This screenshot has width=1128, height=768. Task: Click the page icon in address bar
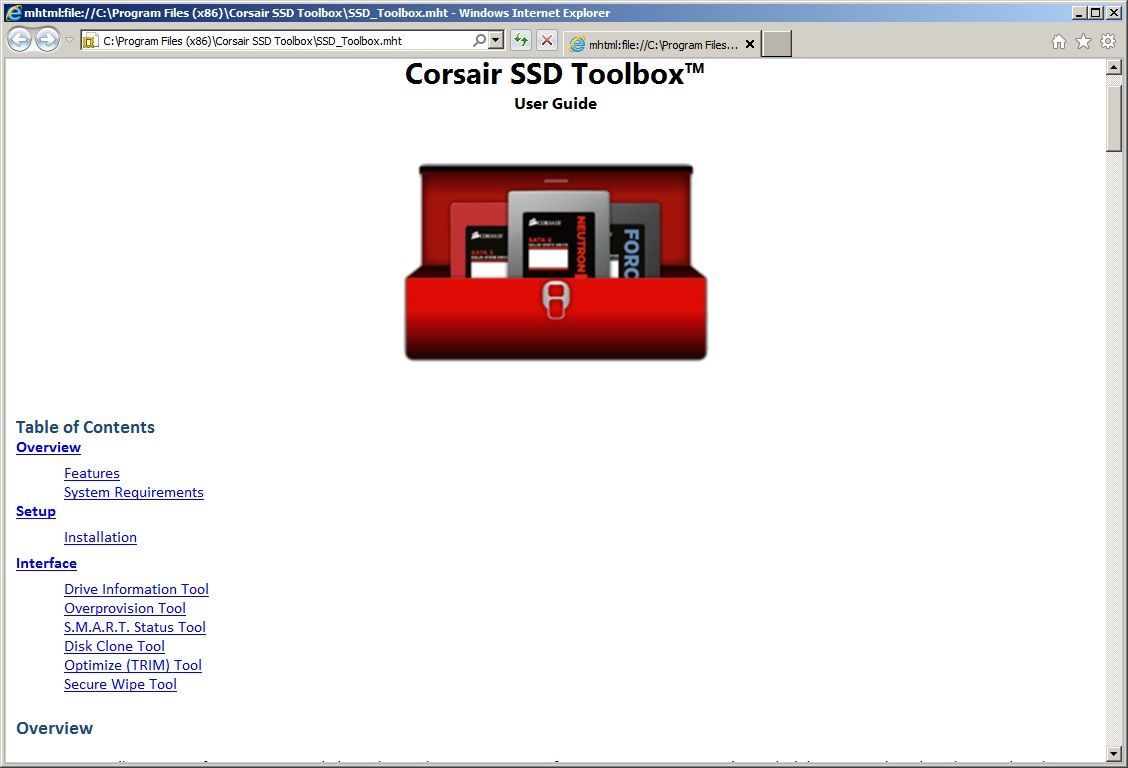(90, 41)
